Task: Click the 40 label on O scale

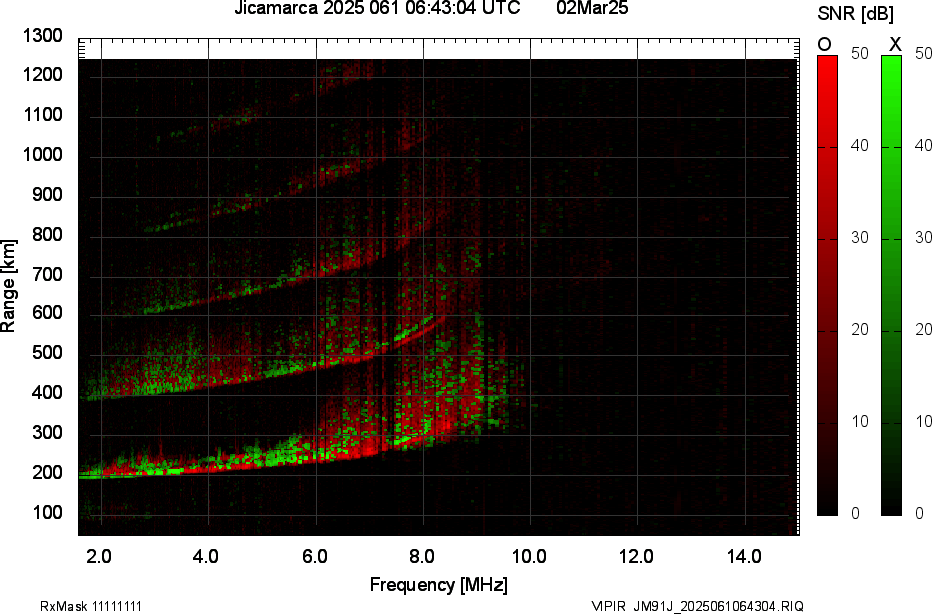Action: (860, 146)
